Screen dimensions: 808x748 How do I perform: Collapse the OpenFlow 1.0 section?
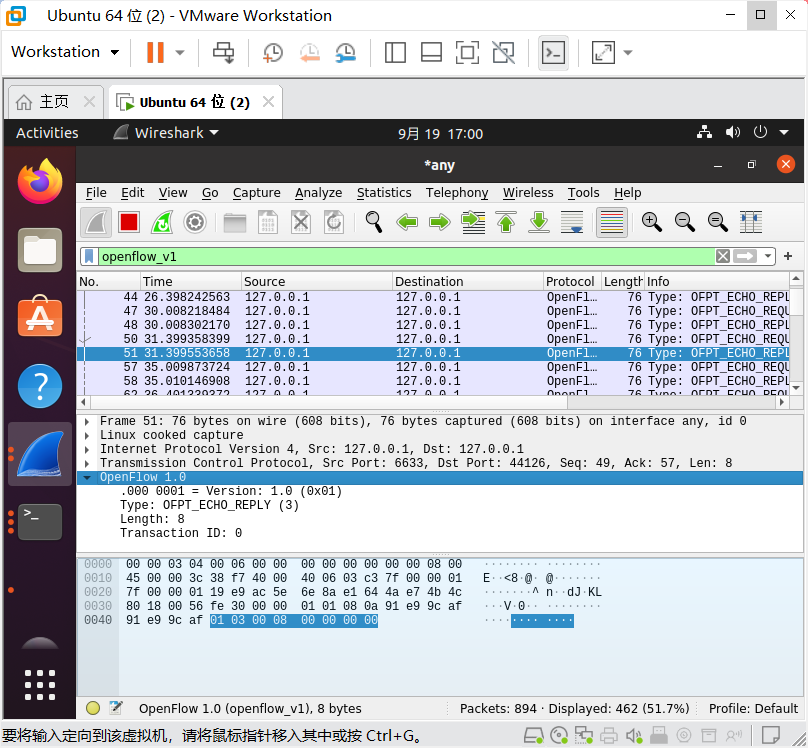coord(87,478)
